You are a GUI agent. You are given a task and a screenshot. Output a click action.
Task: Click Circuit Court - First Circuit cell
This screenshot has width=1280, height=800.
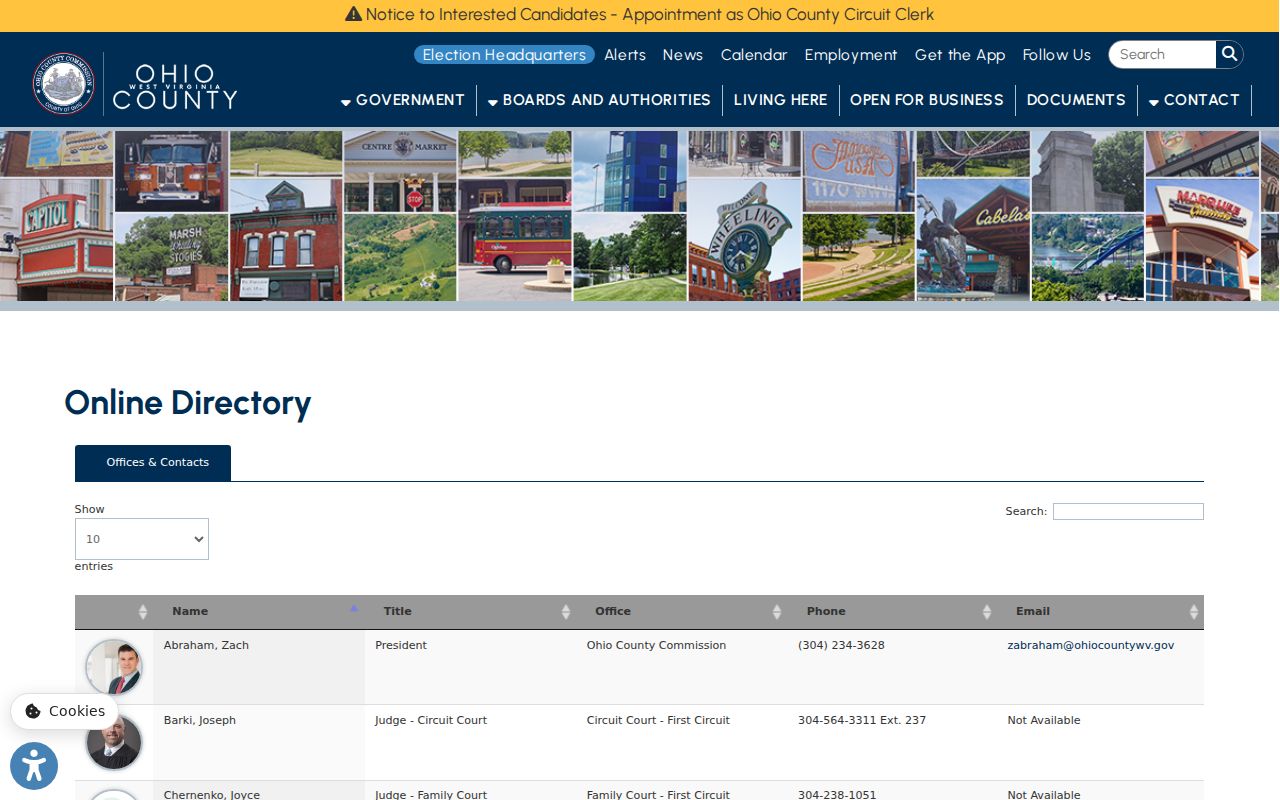(658, 720)
